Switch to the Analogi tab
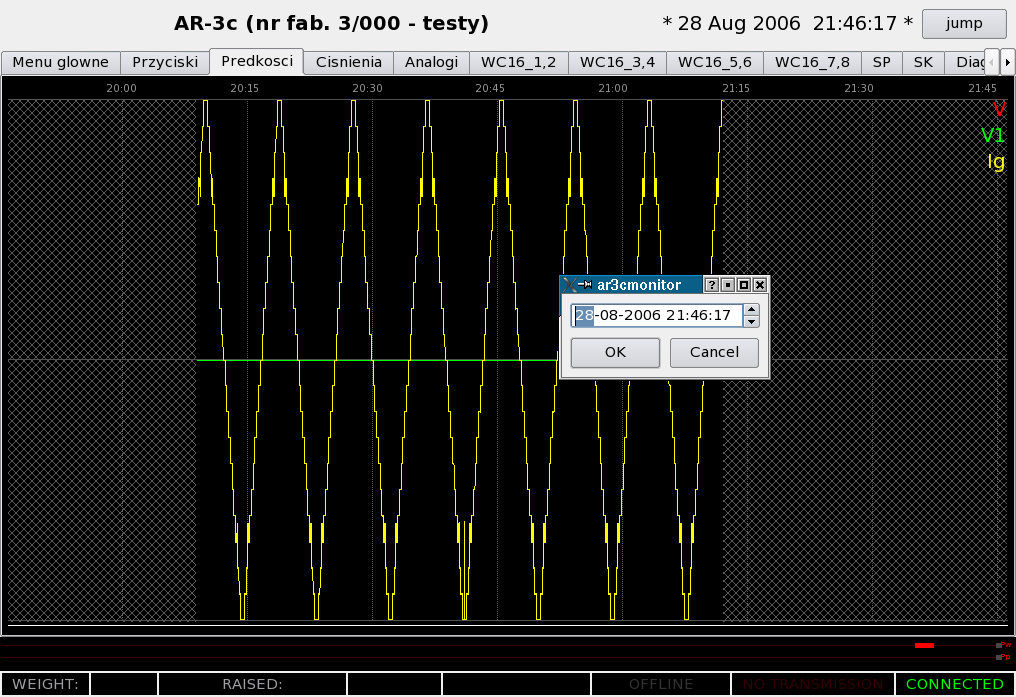Screen dimensions: 1016x697 click(432, 62)
